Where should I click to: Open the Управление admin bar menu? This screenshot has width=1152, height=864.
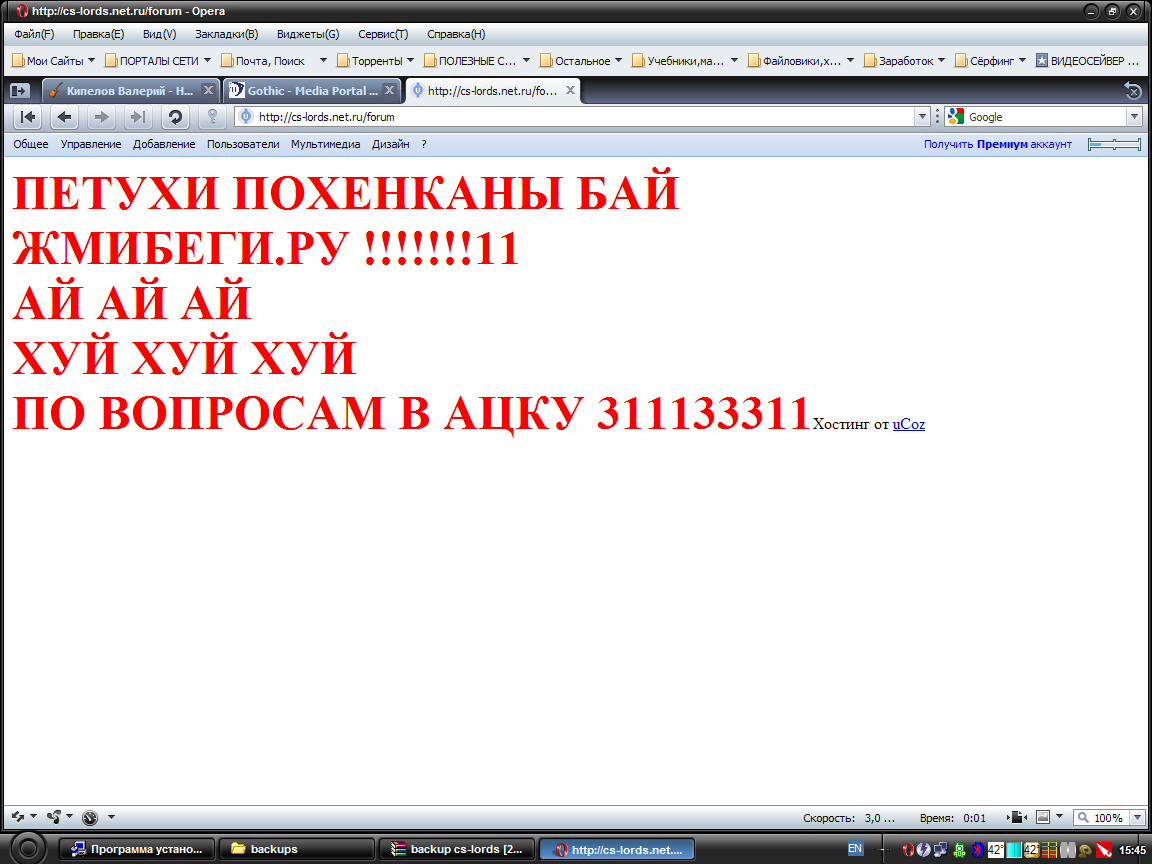(x=91, y=144)
